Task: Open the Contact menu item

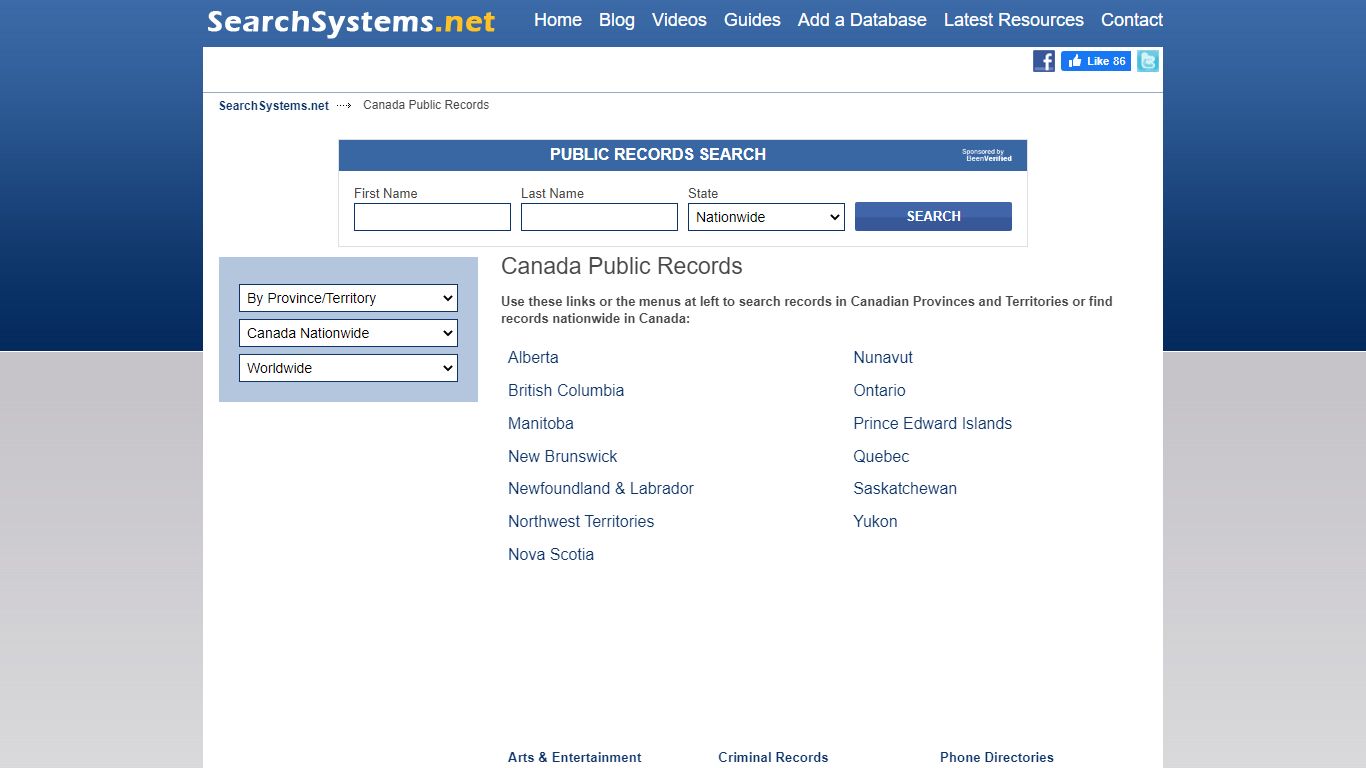Action: click(1132, 20)
